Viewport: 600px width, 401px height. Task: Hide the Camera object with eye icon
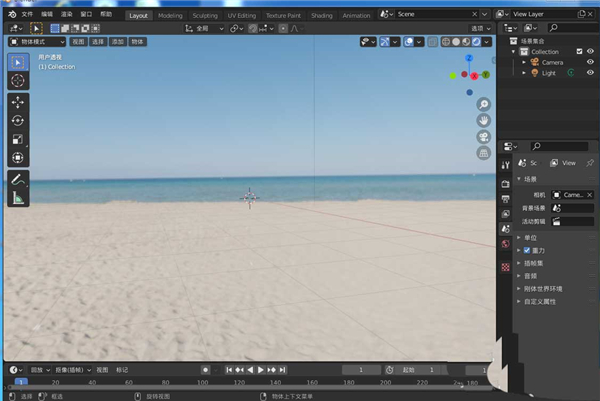[x=590, y=62]
